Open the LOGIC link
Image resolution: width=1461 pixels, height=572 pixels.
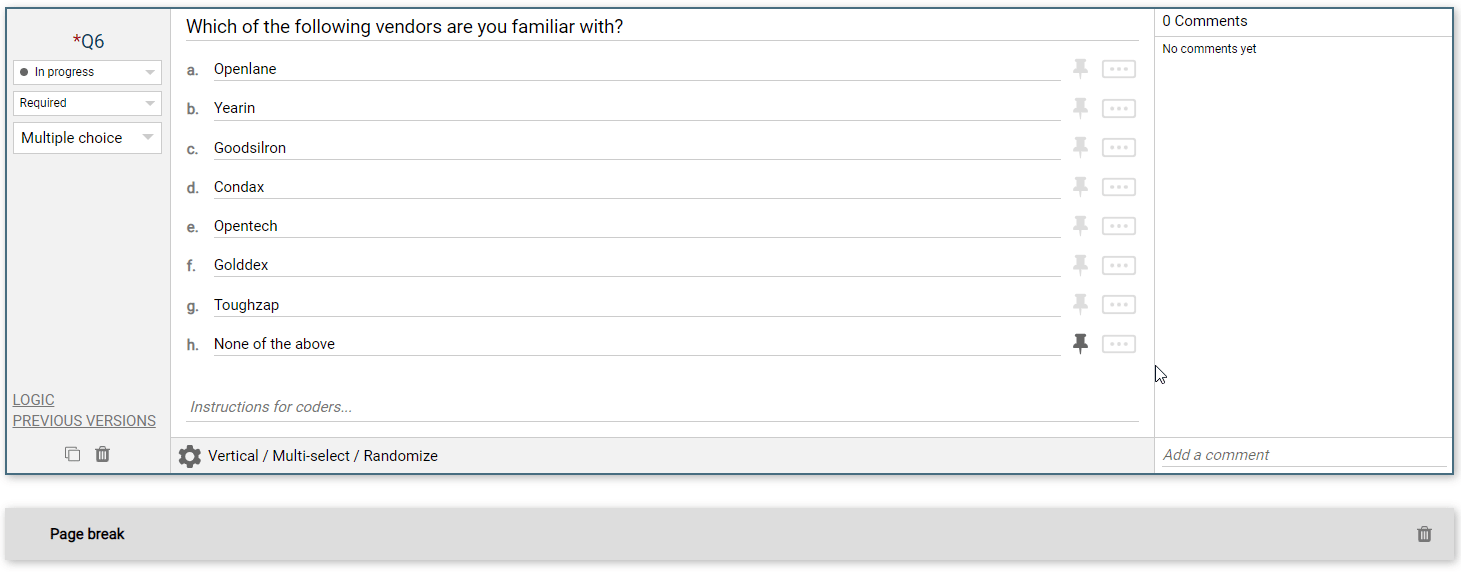click(x=34, y=400)
